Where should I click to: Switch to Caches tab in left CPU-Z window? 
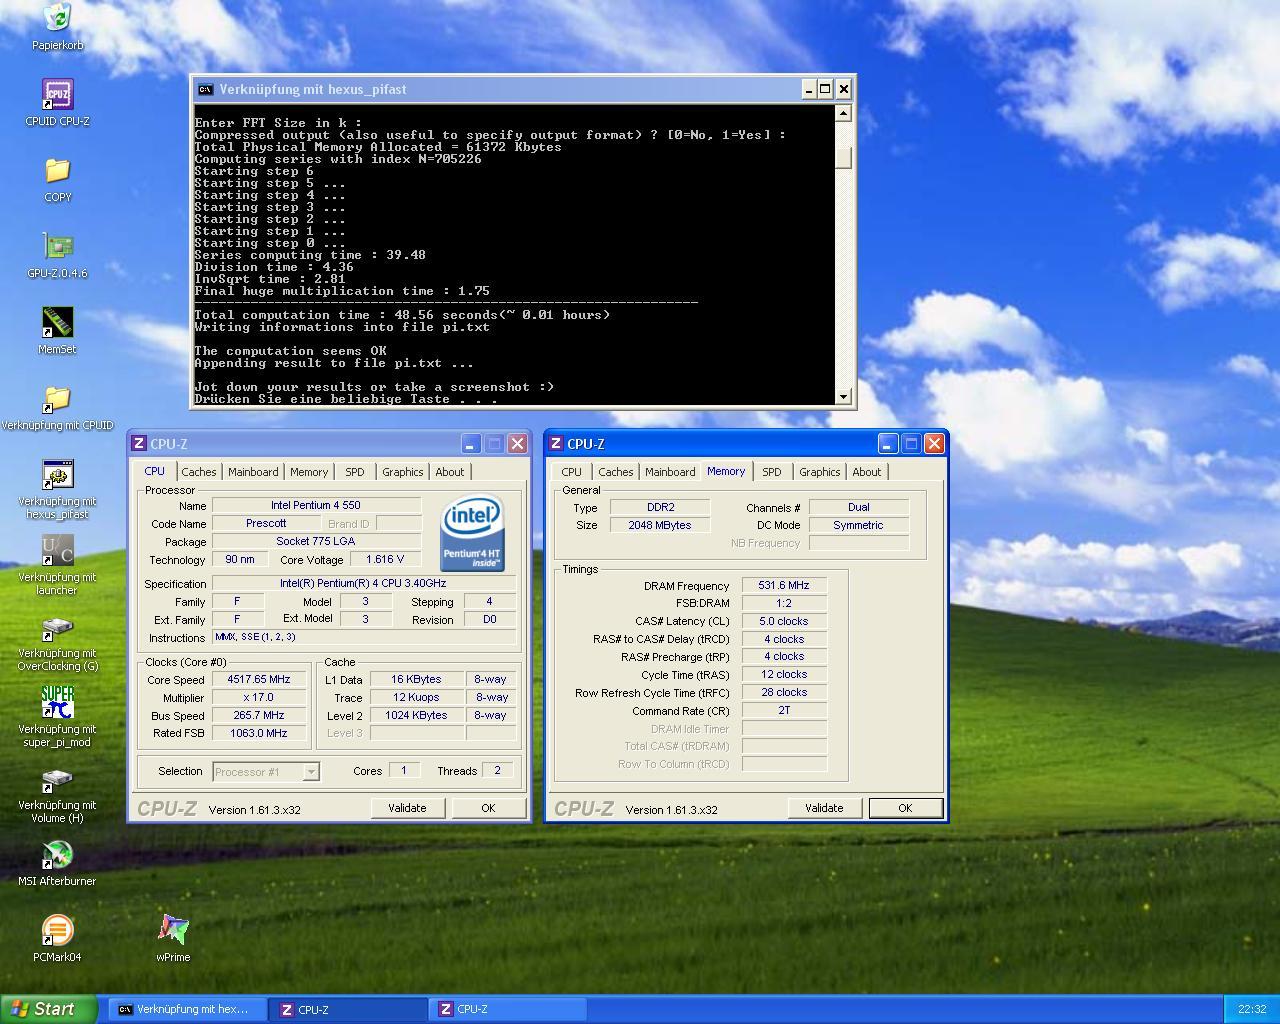198,472
